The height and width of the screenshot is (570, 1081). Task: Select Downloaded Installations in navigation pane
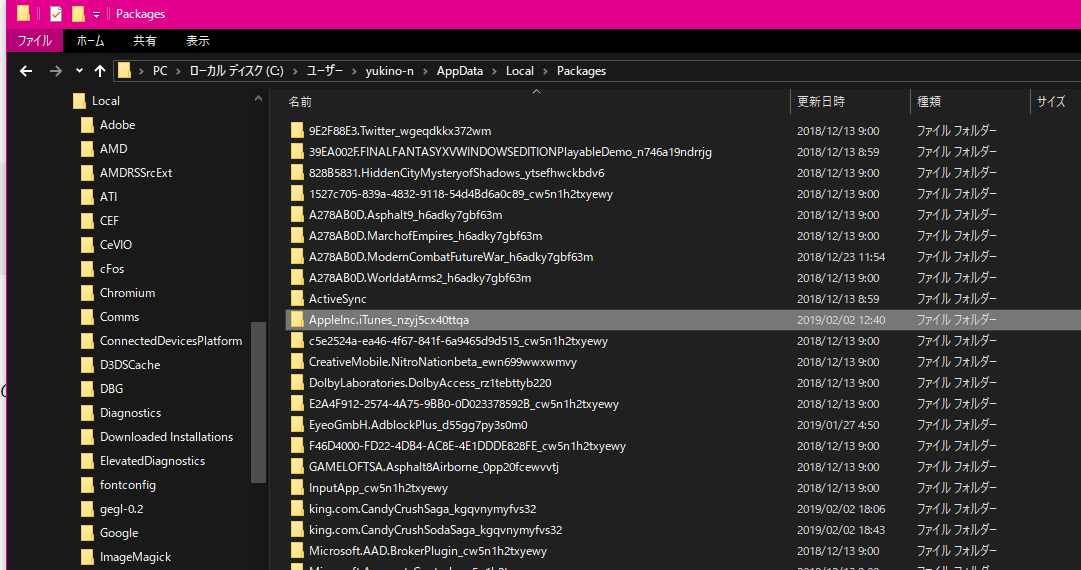(x=166, y=437)
